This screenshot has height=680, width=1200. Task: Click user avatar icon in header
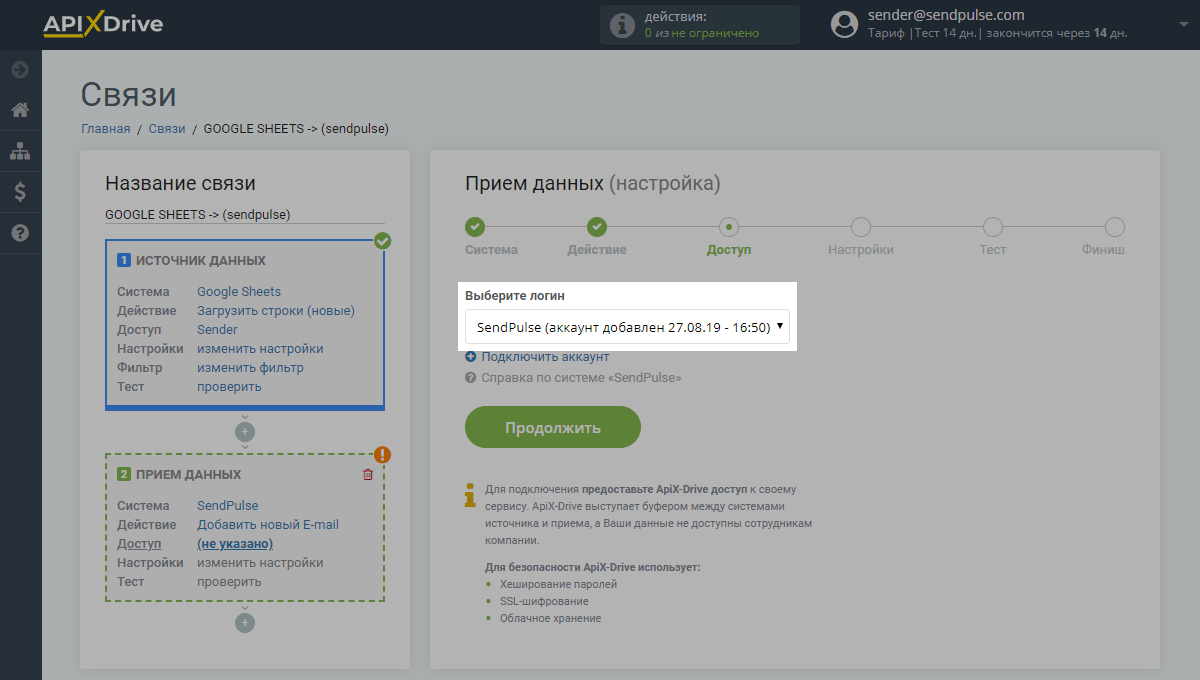(845, 24)
